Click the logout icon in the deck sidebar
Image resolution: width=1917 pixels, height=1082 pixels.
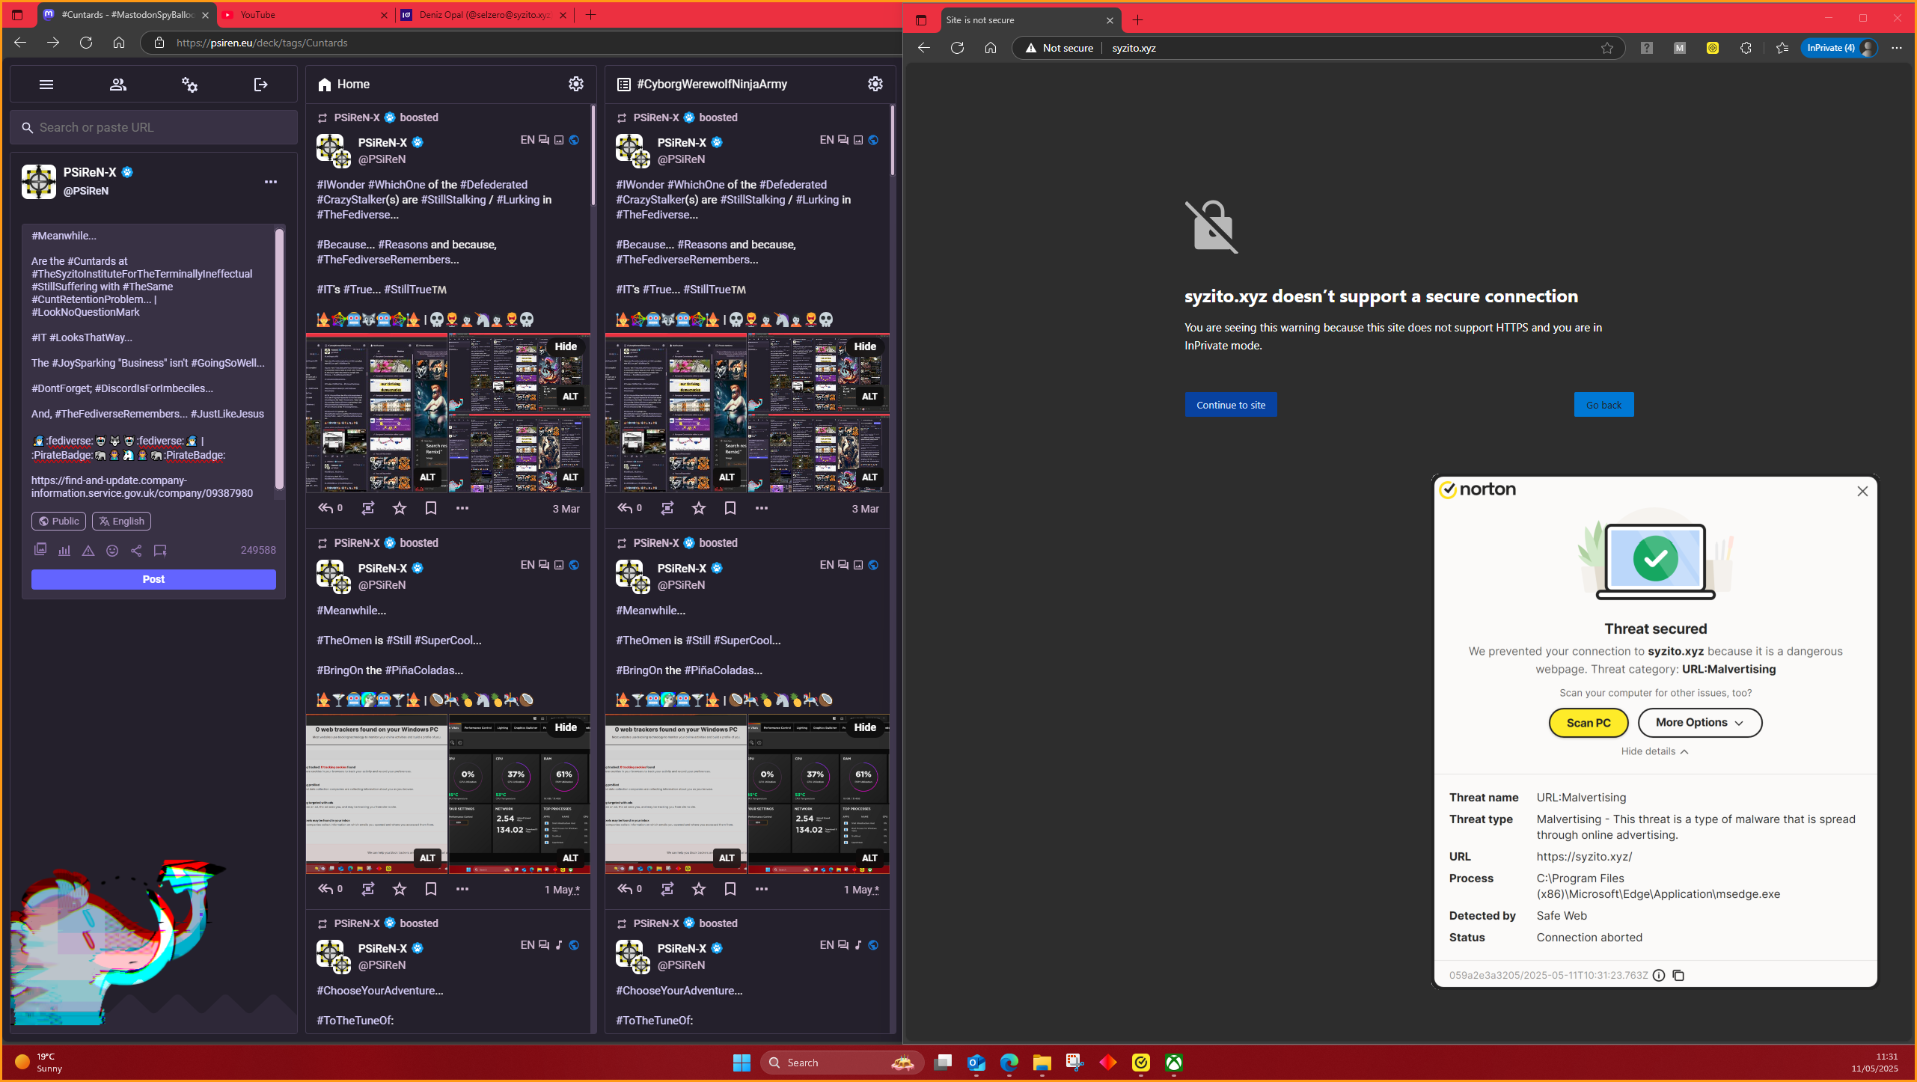click(261, 85)
